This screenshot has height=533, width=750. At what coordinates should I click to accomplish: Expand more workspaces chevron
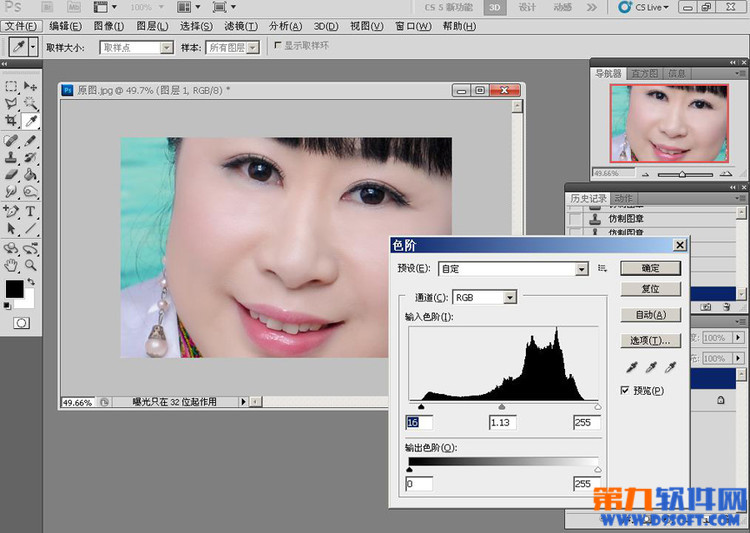(592, 7)
